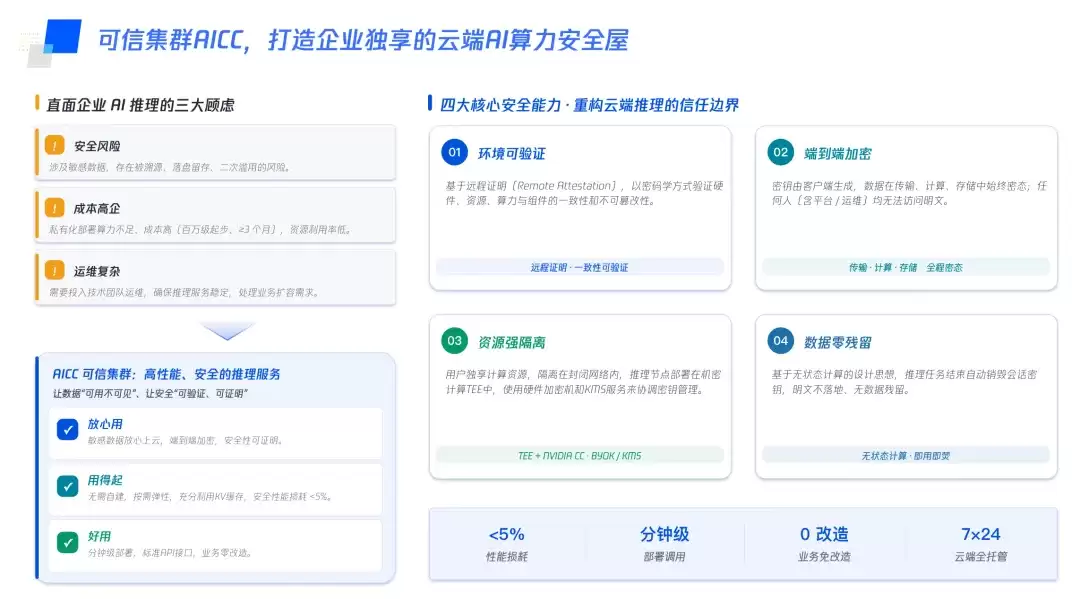Click the 01 number badge for 环境可验证
The image size is (1080, 599).
tap(455, 152)
